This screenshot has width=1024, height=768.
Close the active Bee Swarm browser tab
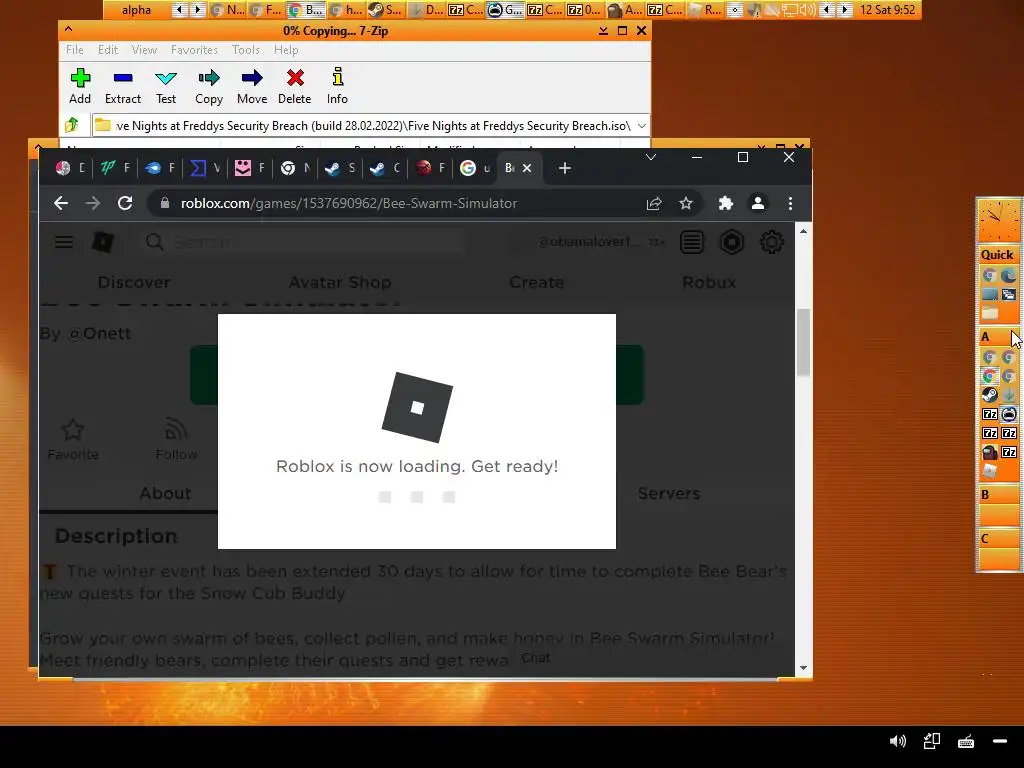click(527, 168)
